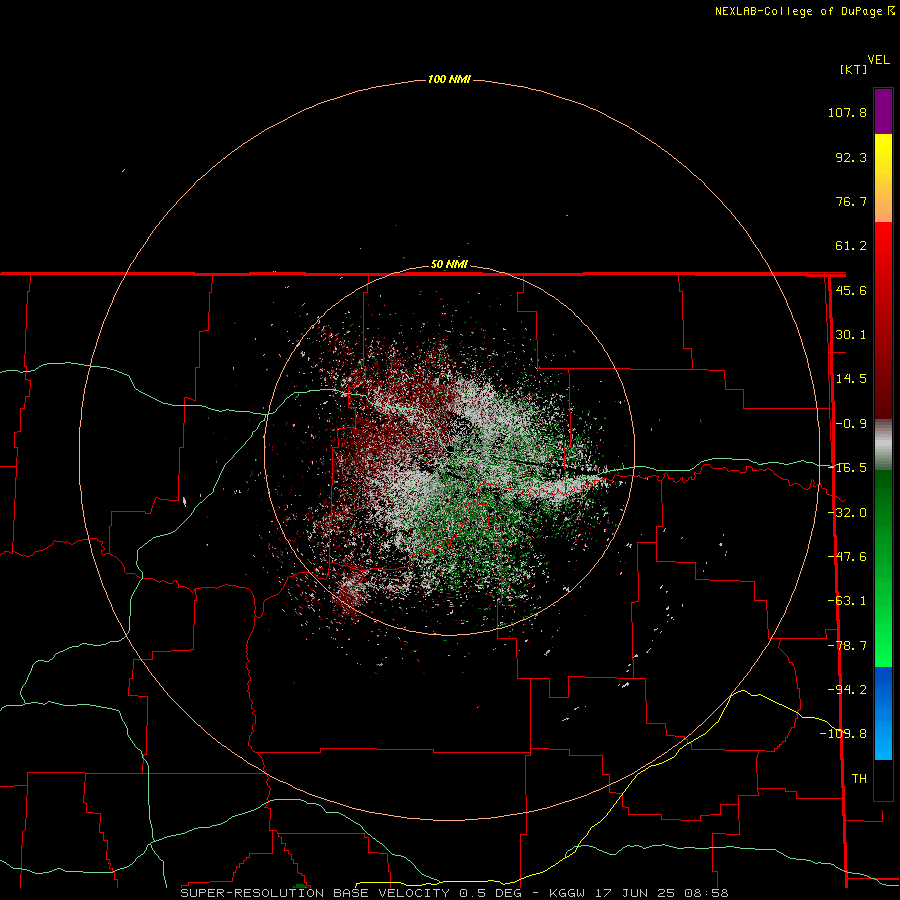Click the [KT] units label
The width and height of the screenshot is (900, 900).
[x=853, y=69]
